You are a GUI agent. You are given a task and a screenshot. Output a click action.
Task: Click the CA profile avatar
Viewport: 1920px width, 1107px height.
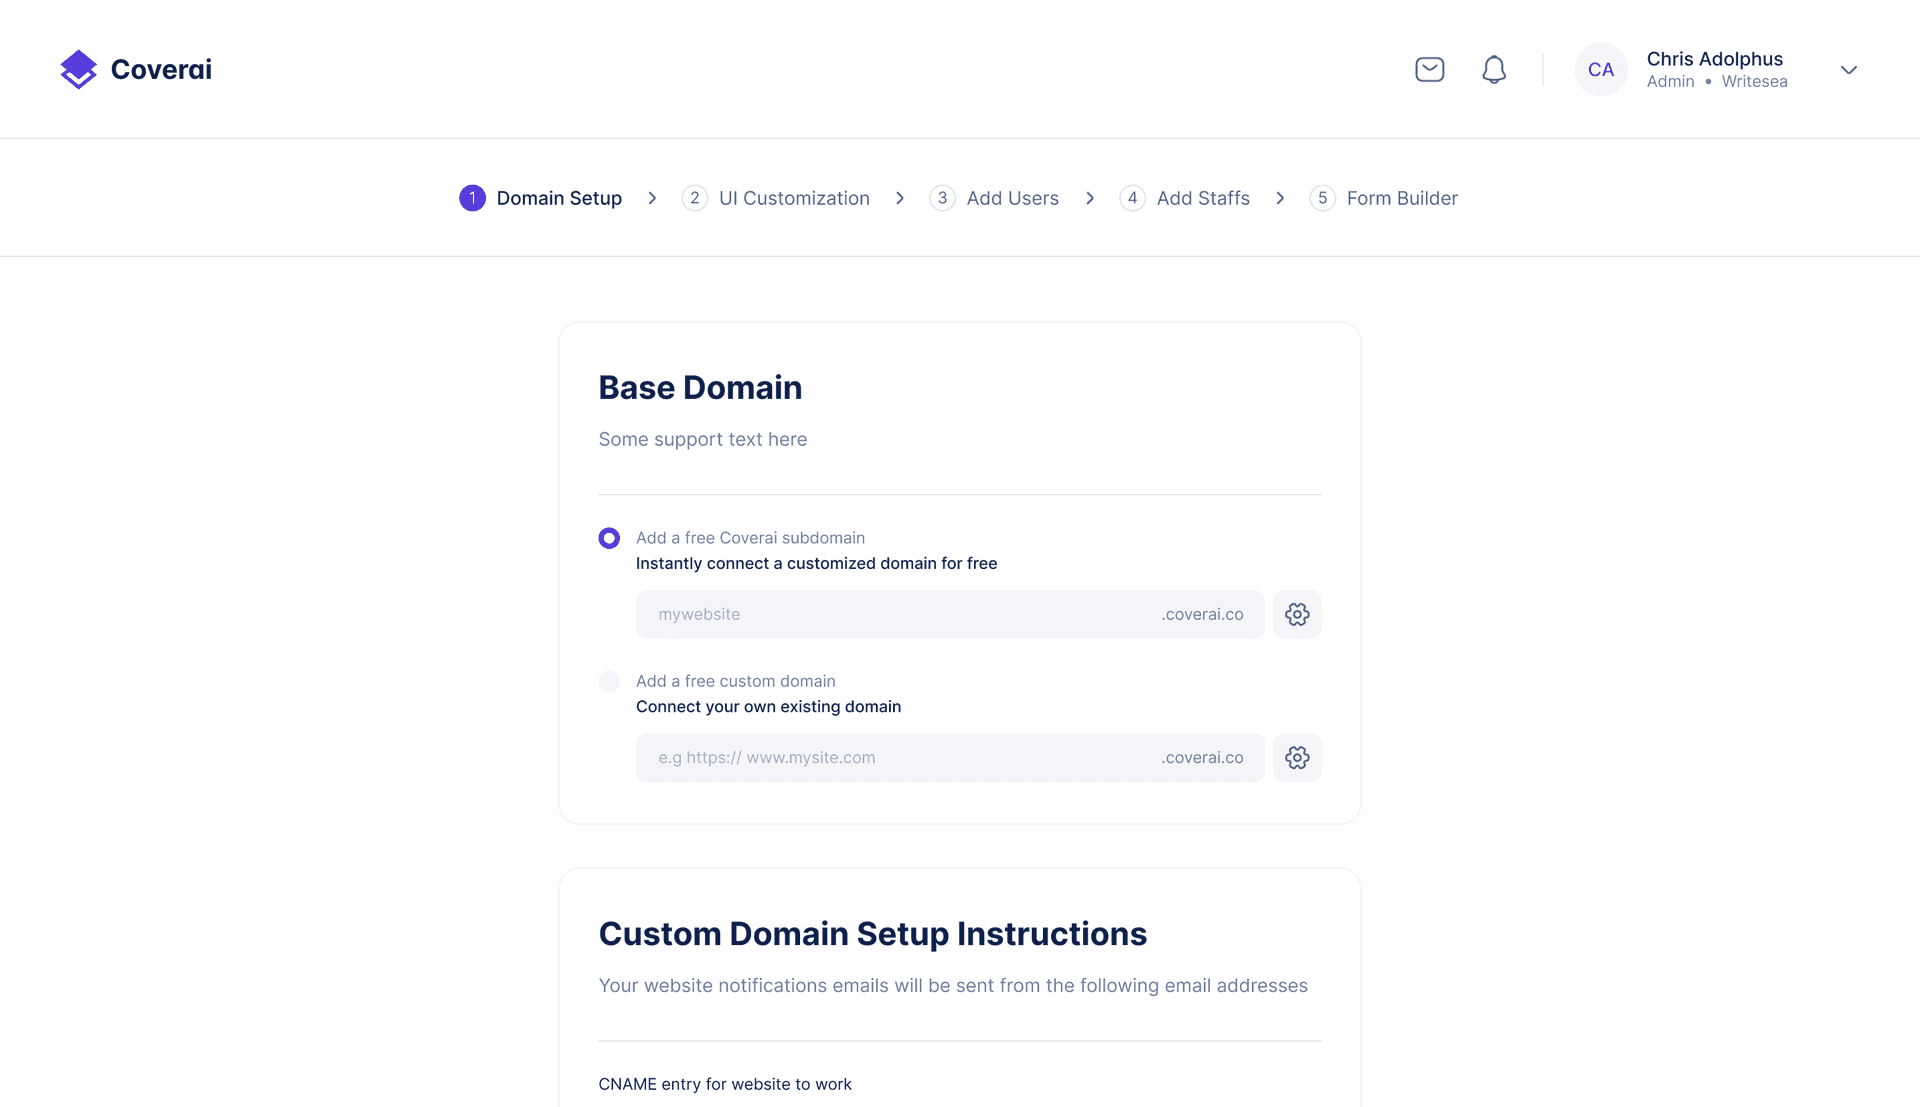coord(1600,69)
